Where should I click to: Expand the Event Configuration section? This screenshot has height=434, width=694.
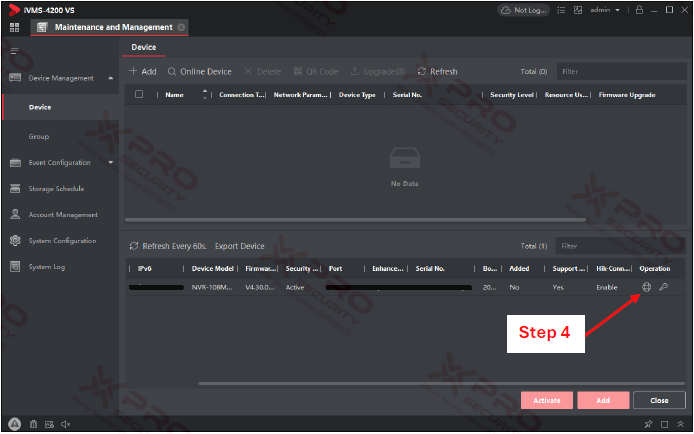click(111, 162)
